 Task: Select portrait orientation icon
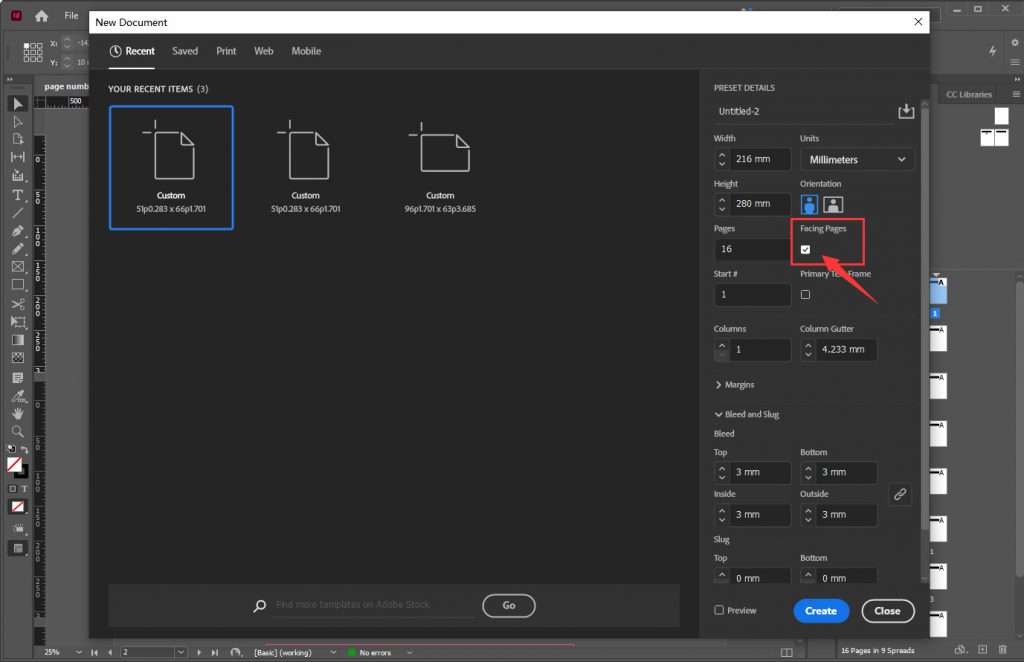(809, 204)
